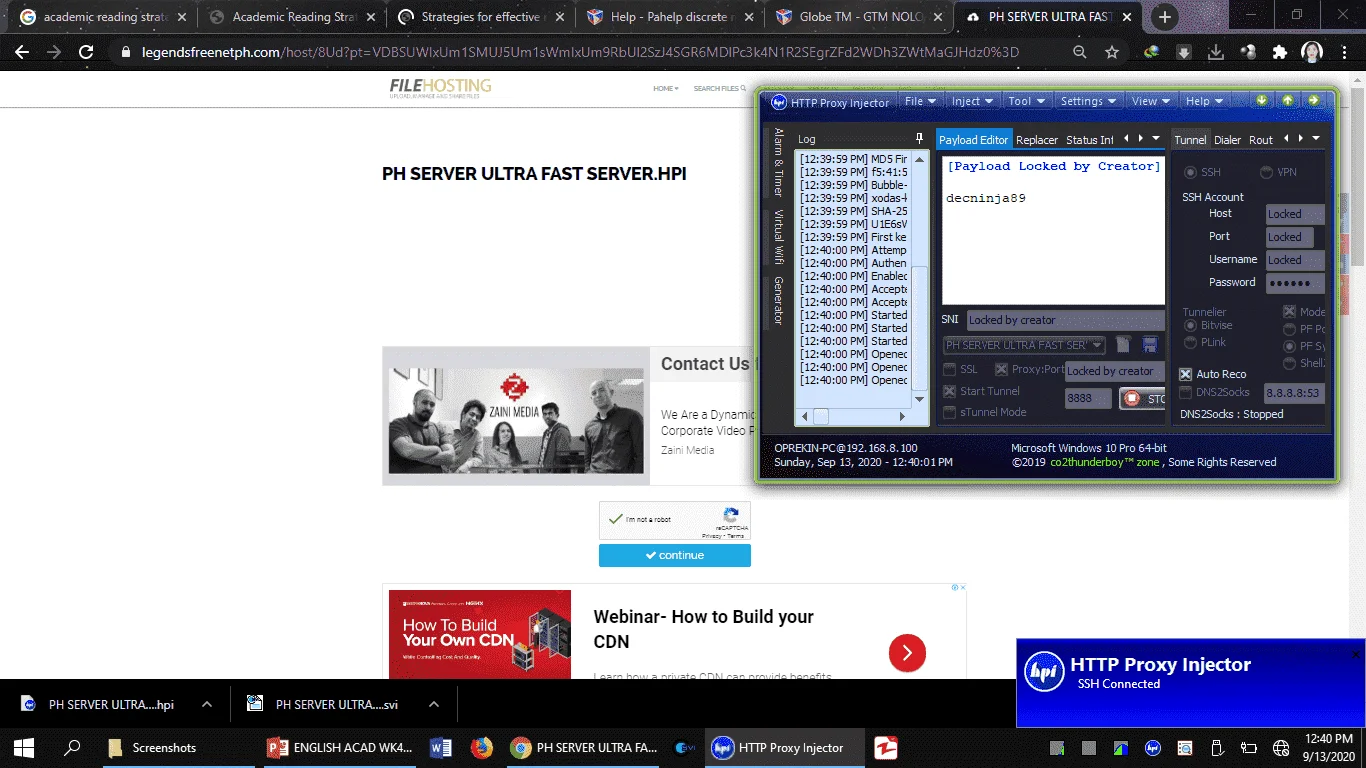Viewport: 1366px width, 768px height.
Task: Toggle the Proxy:Port checkbox
Action: tap(1001, 369)
